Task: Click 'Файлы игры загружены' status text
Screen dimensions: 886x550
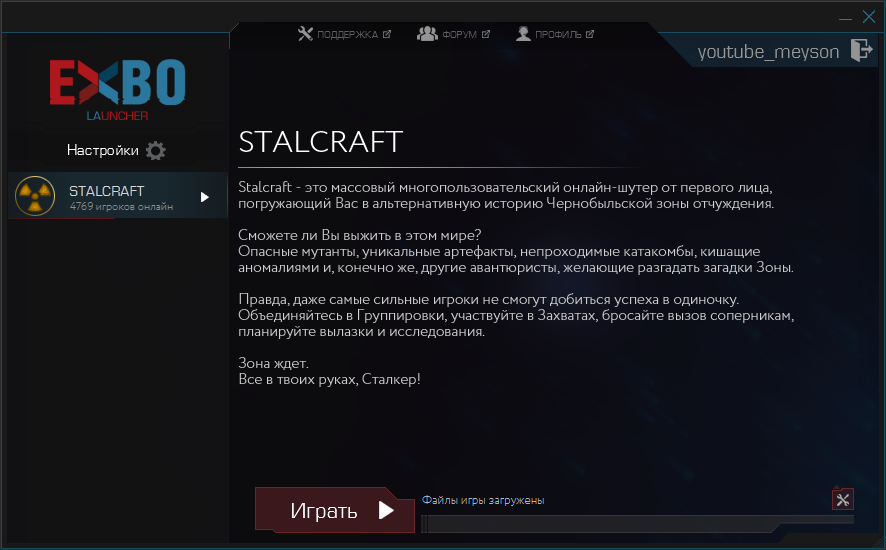Action: click(483, 500)
